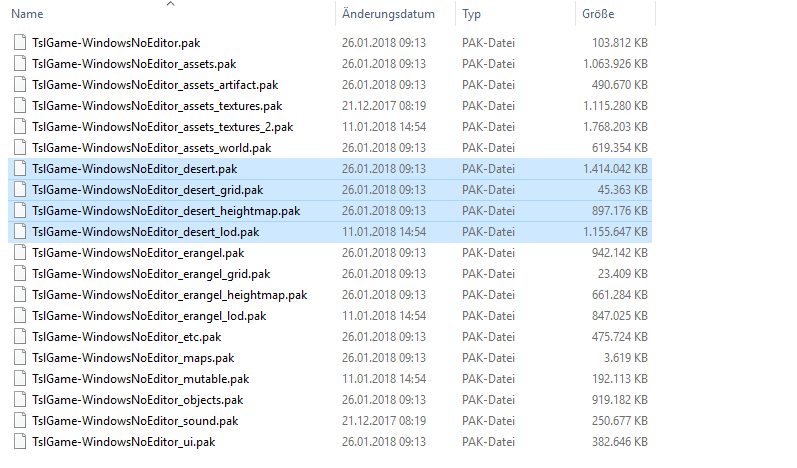Screen dimensions: 797x468
Task: Select file name TslGame-WindowsNoEditor_assets_artifact.pak
Action: (x=155, y=85)
